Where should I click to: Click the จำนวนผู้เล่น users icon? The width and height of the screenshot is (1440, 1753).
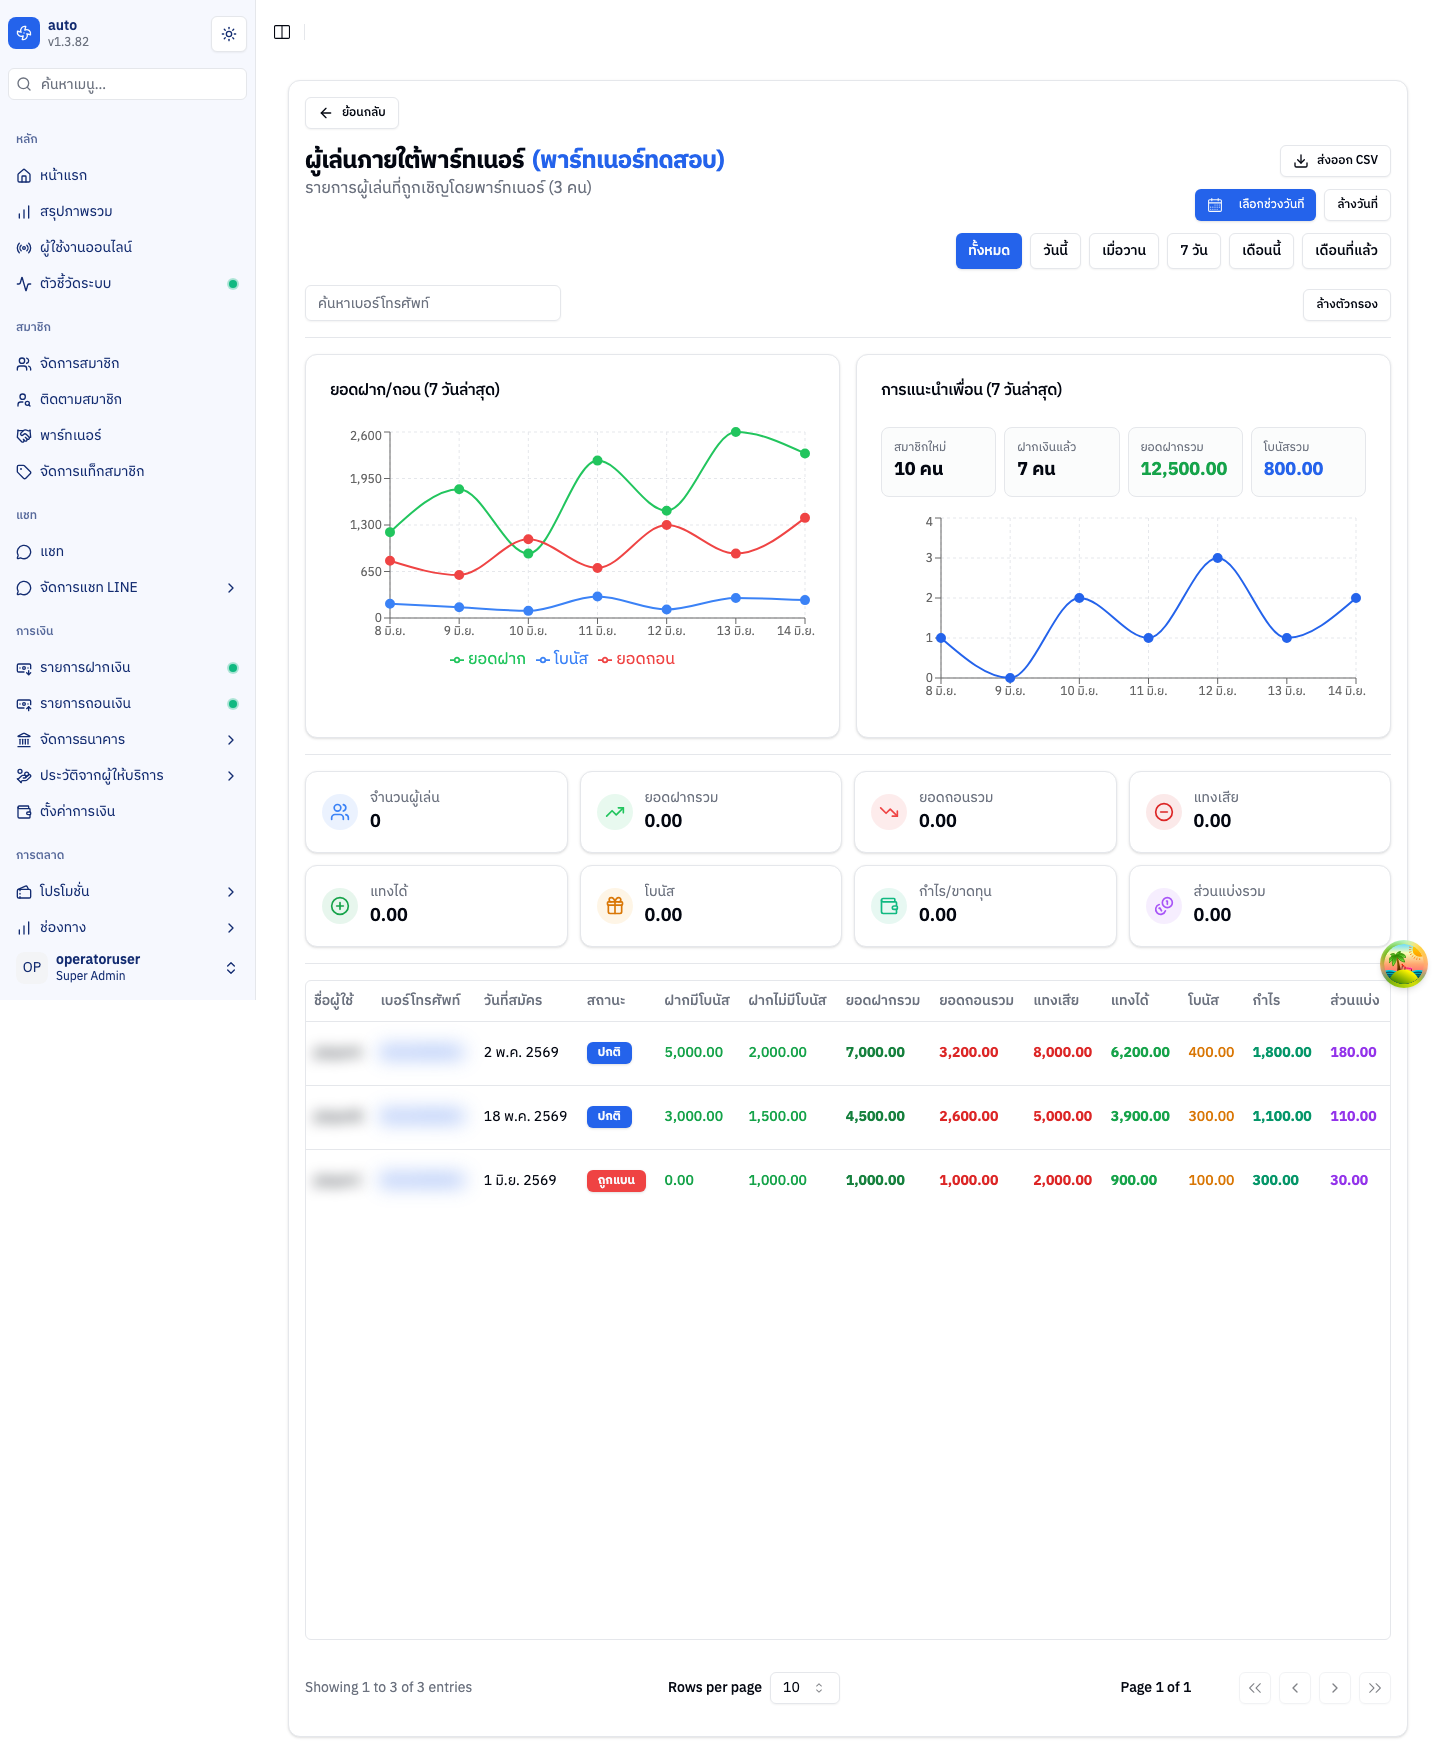340,812
